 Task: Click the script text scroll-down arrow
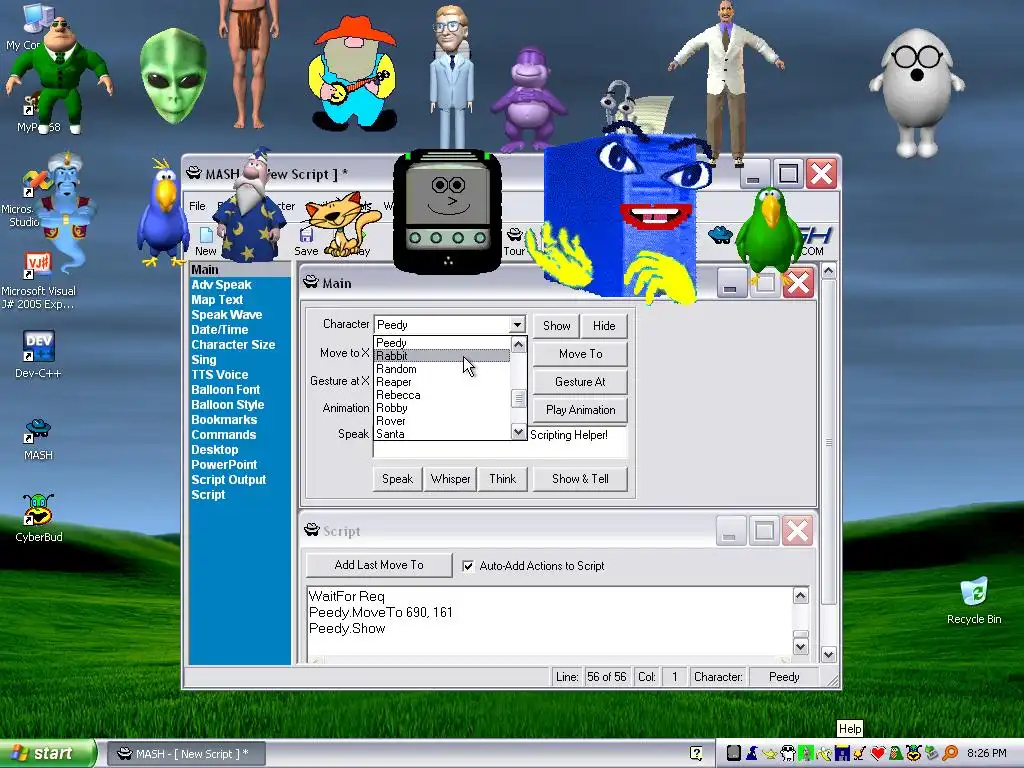click(x=801, y=647)
